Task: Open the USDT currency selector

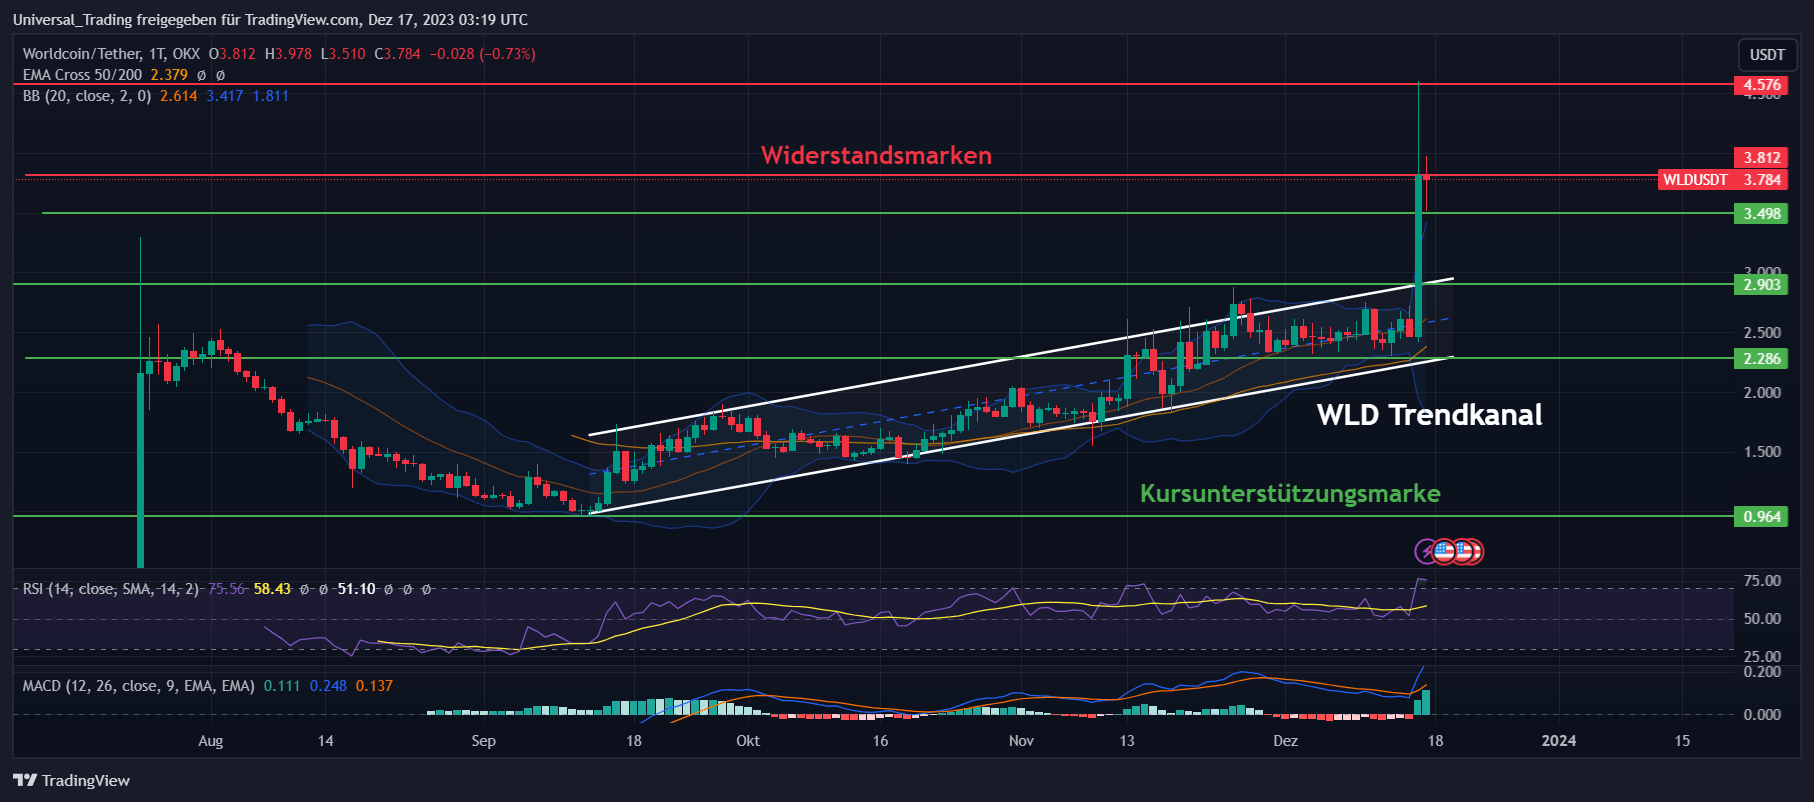Action: pyautogui.click(x=1767, y=54)
